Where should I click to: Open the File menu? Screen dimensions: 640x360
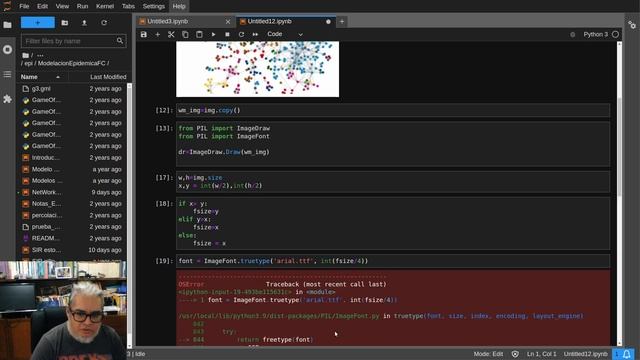pos(24,6)
